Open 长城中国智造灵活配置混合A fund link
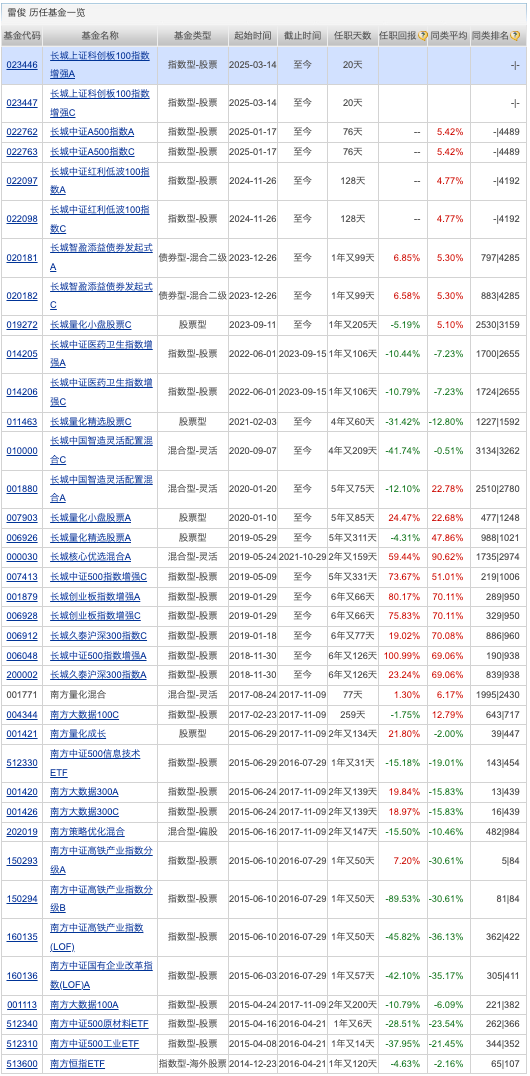Viewport: 530px width, 1076px height. pos(102,489)
